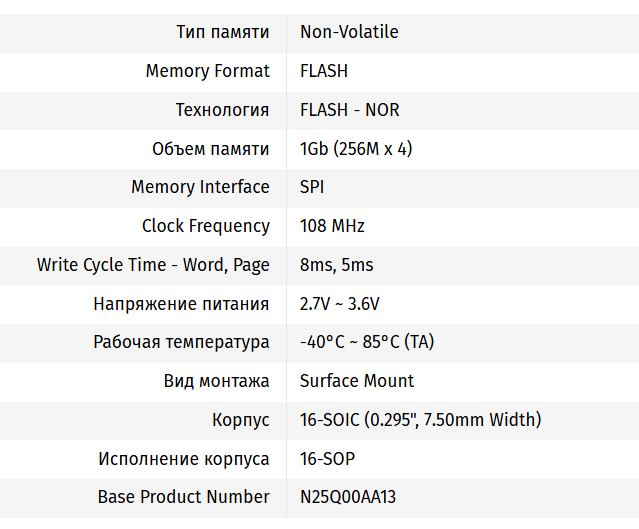This screenshot has height=529, width=639.
Task: Click the 'Clock Frequency' label
Action: [x=205, y=226]
